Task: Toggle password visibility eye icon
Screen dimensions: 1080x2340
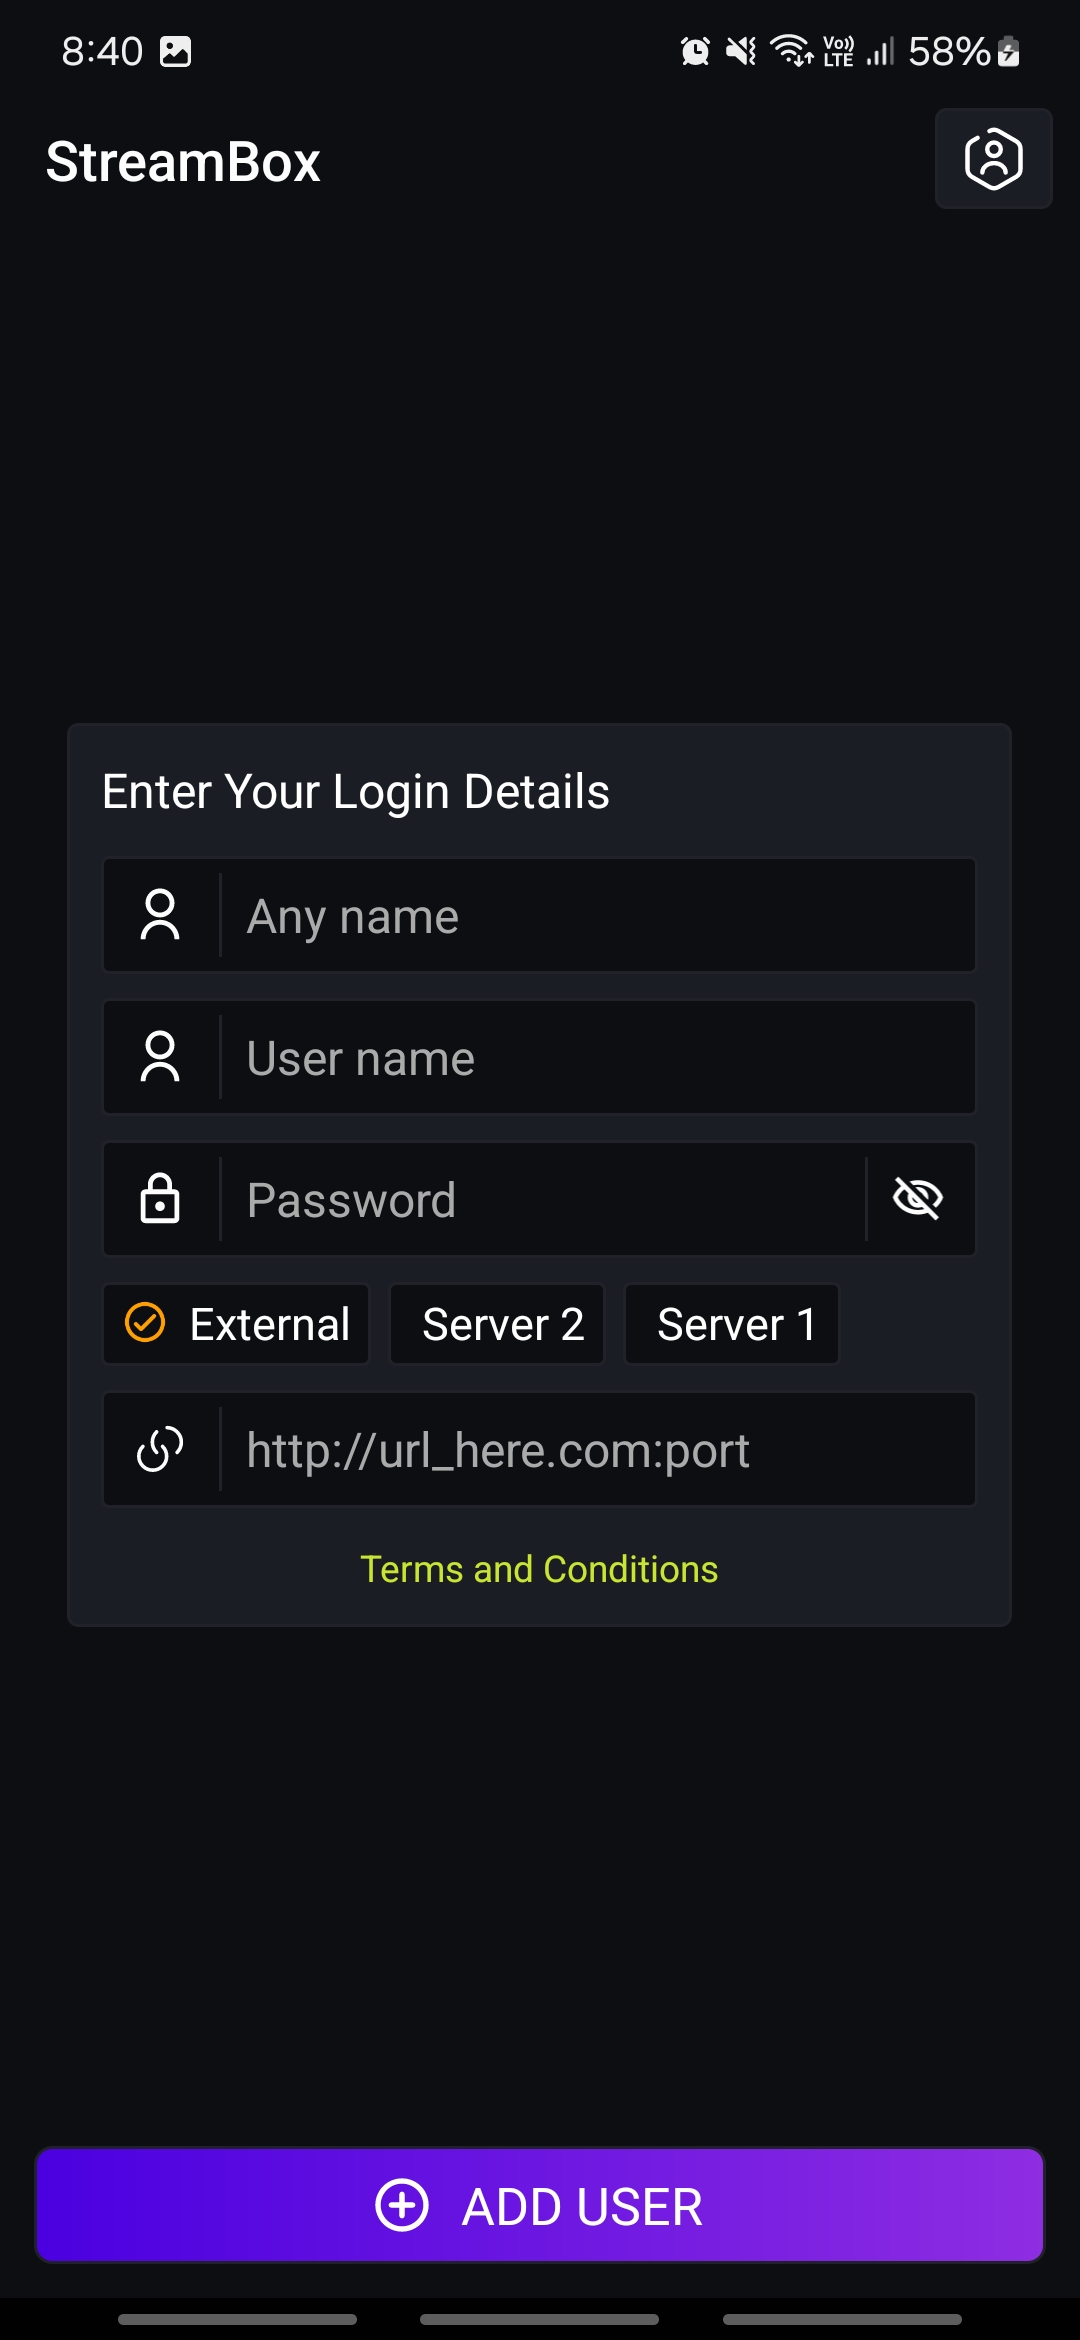Action: 918,1199
